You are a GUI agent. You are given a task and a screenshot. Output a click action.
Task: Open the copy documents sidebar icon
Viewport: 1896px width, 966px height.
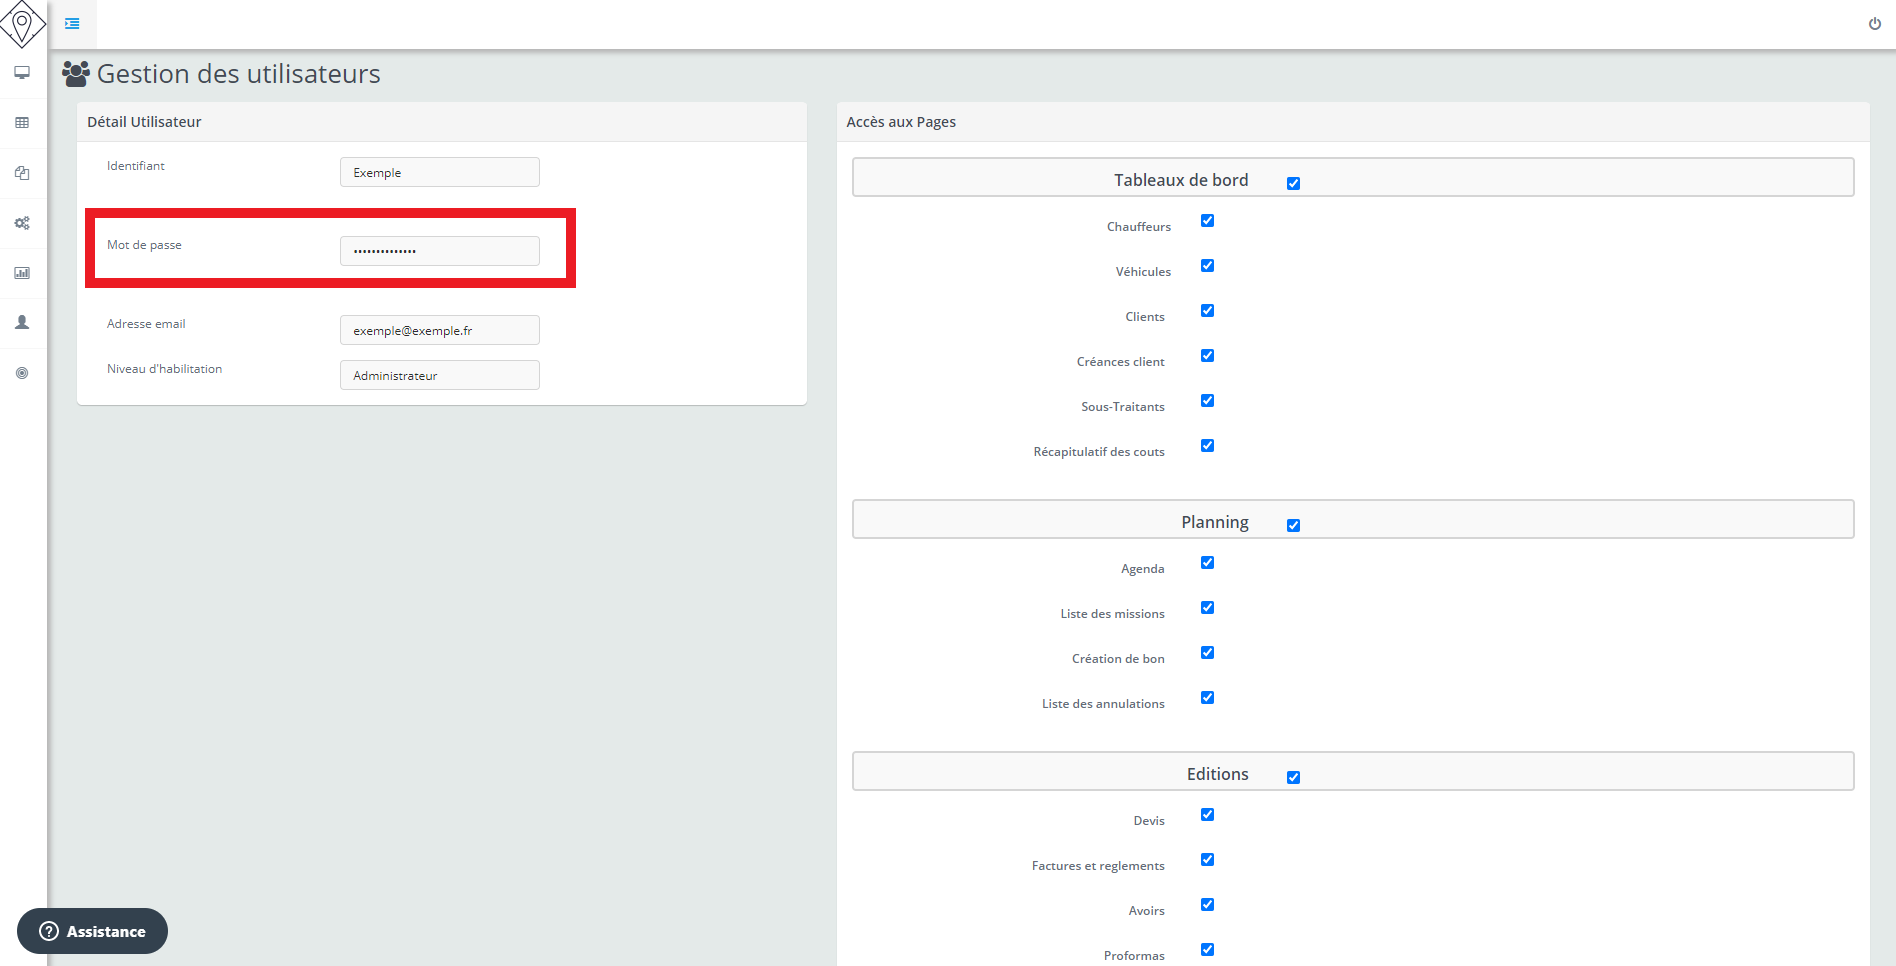pos(22,173)
